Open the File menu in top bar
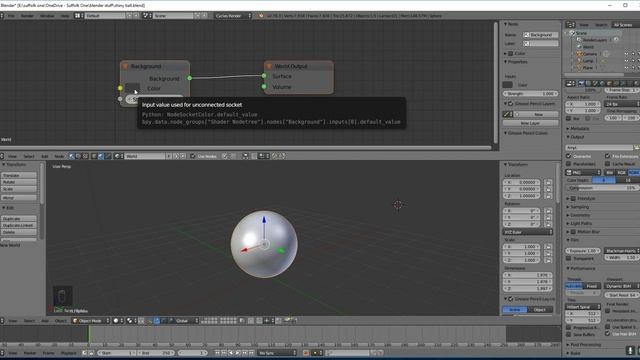640x360 pixels. pos(11,16)
